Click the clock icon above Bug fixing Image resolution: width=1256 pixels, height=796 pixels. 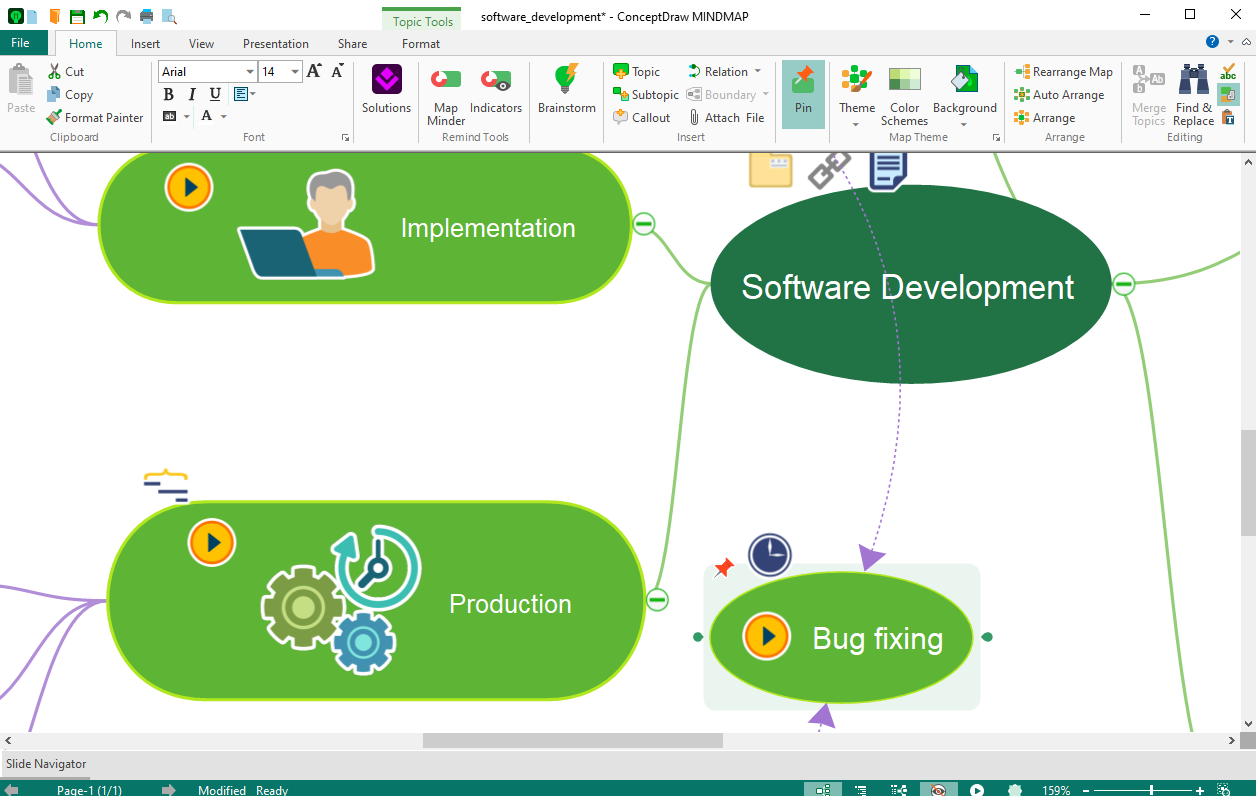click(769, 555)
